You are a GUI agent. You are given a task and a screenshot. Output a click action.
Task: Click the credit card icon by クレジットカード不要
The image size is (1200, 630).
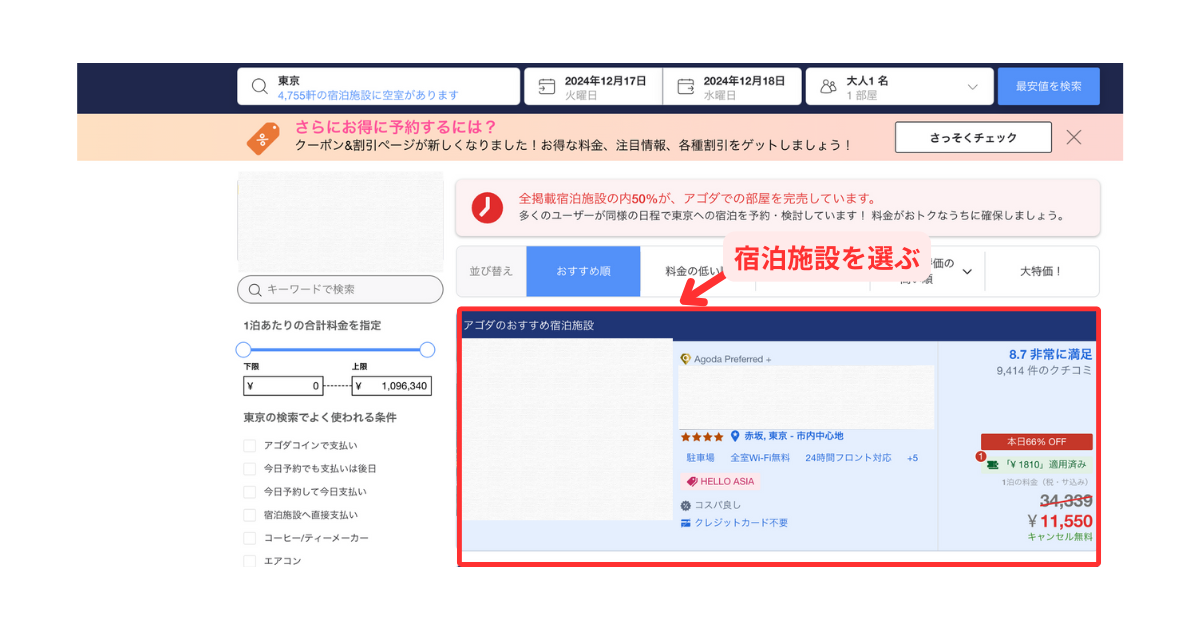(685, 523)
